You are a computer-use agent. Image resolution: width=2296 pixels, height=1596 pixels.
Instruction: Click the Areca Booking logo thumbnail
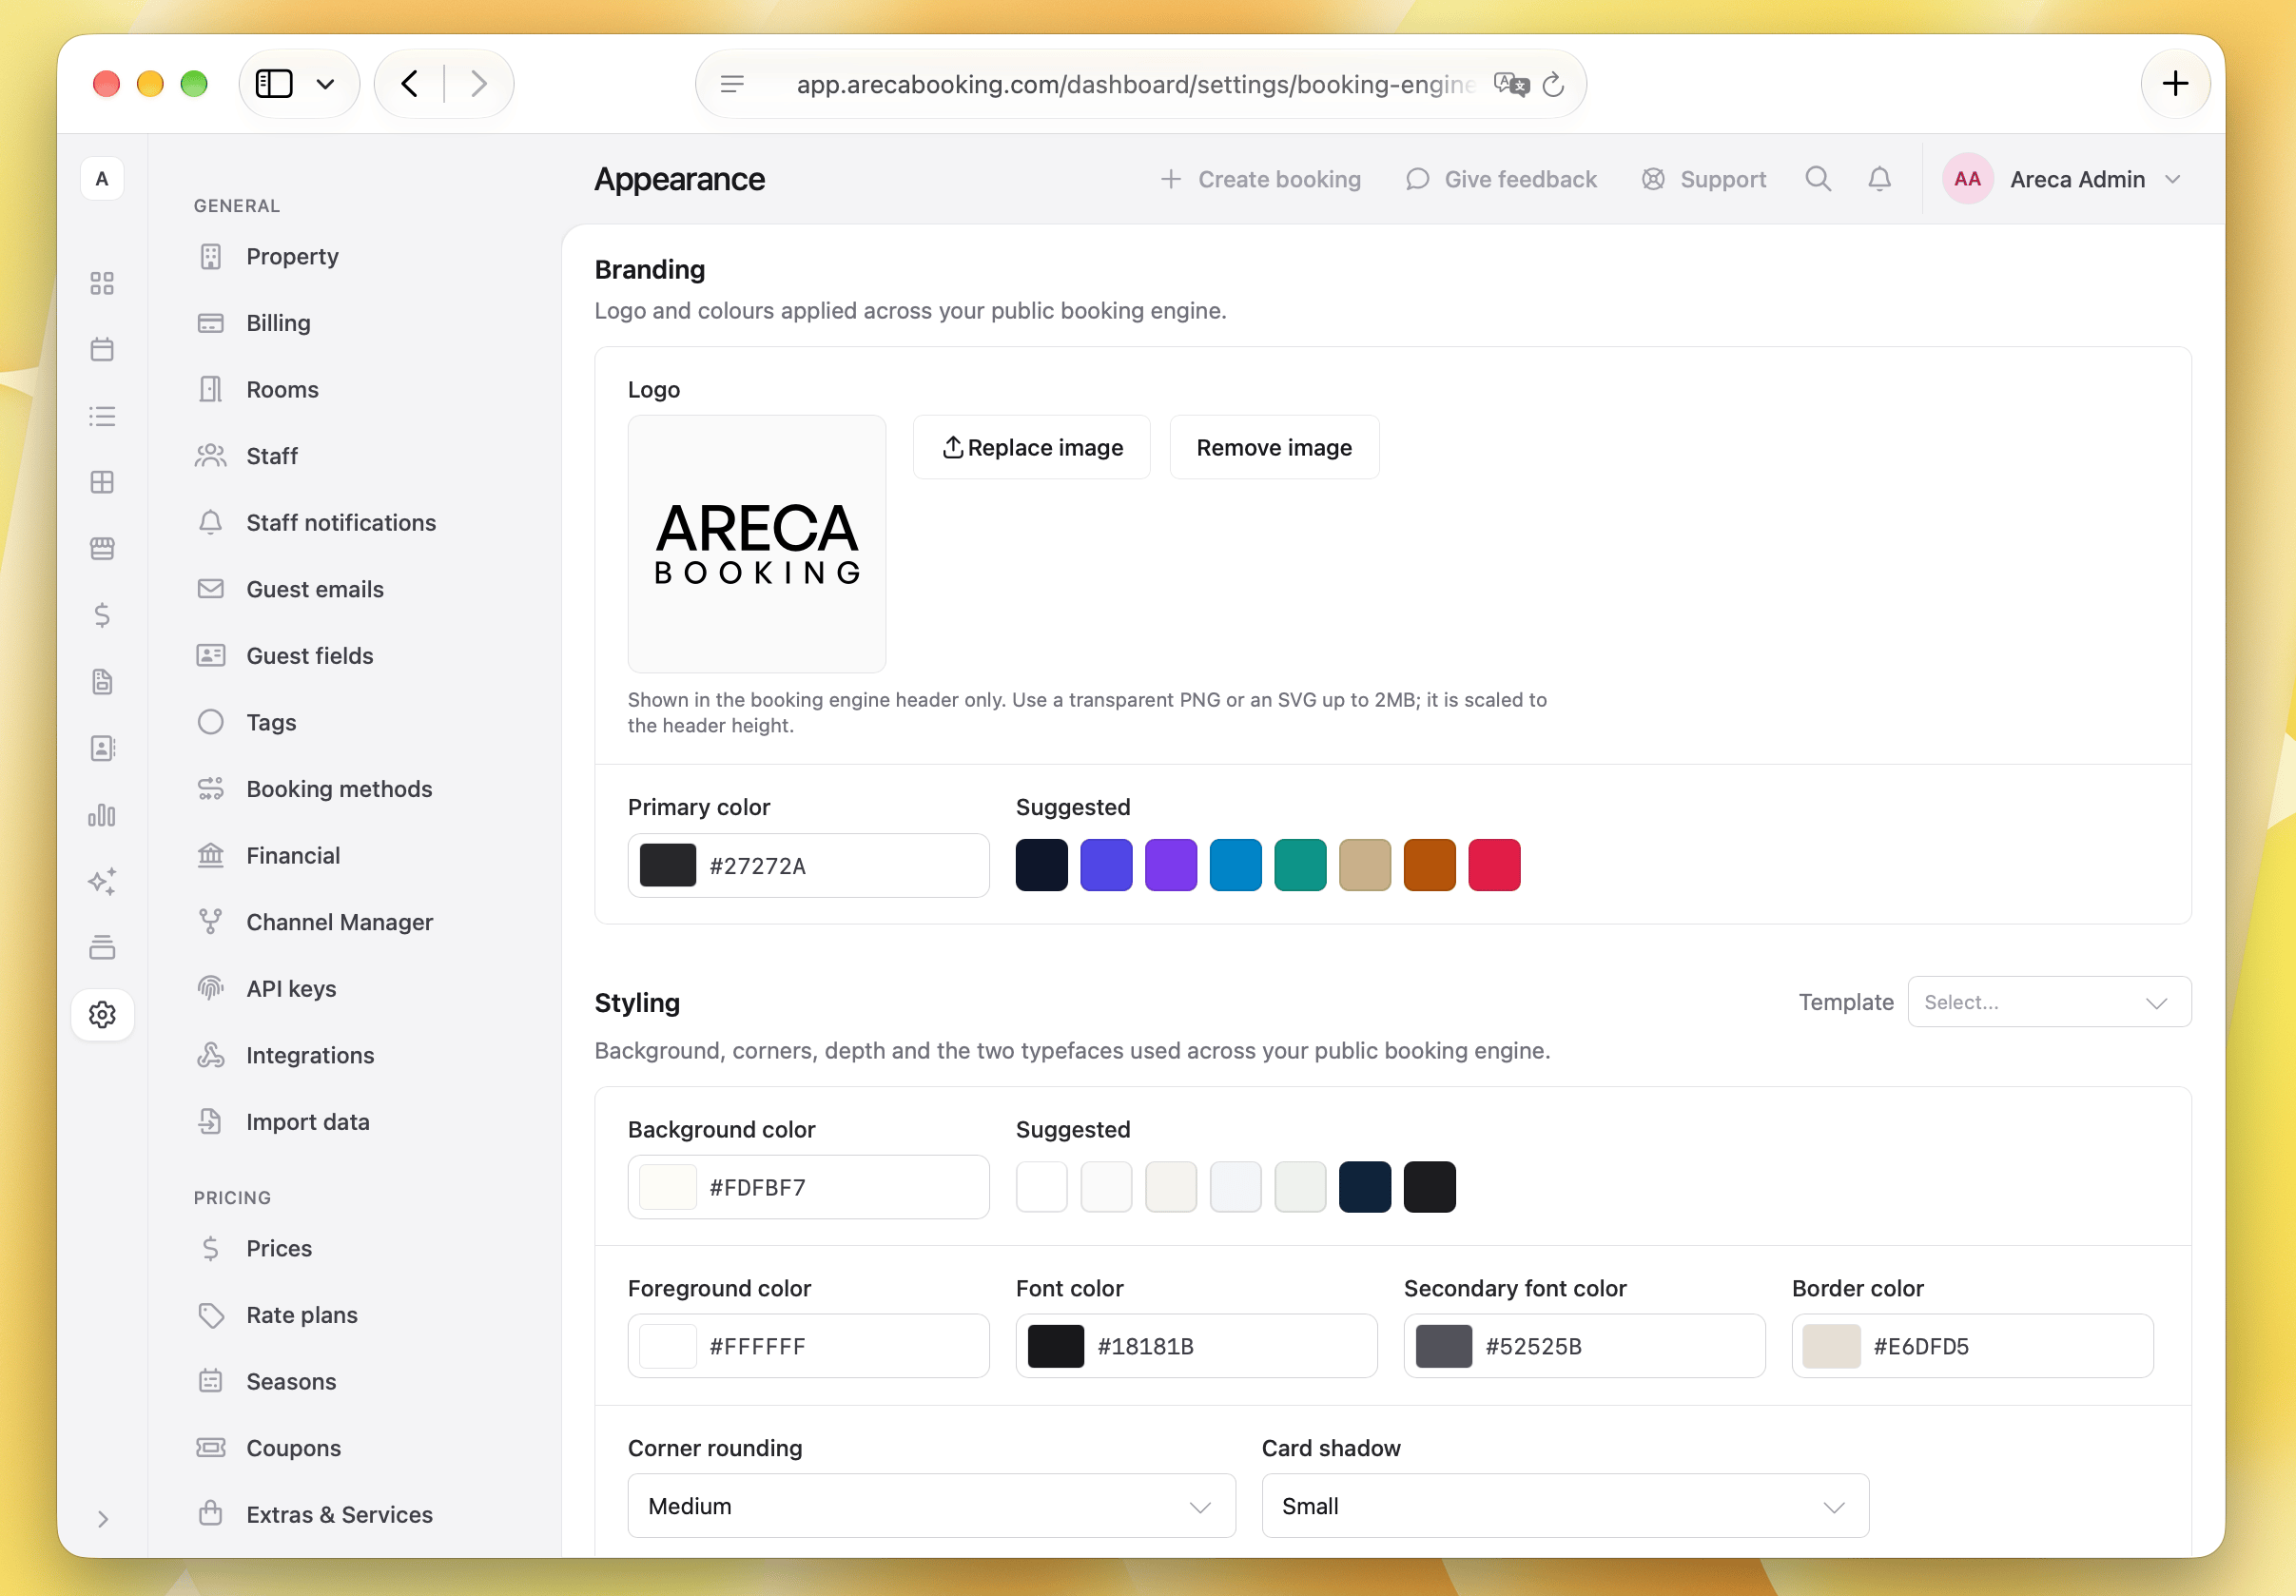tap(757, 544)
